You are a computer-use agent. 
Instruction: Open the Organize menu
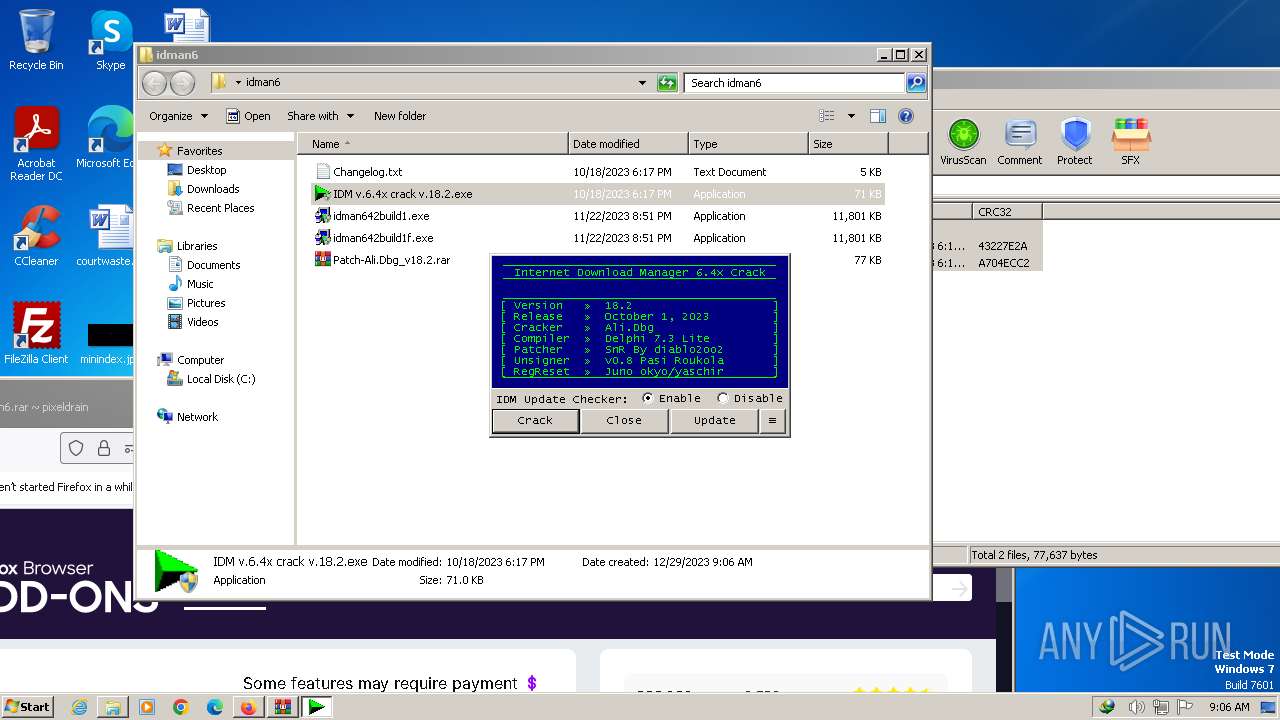coord(178,116)
